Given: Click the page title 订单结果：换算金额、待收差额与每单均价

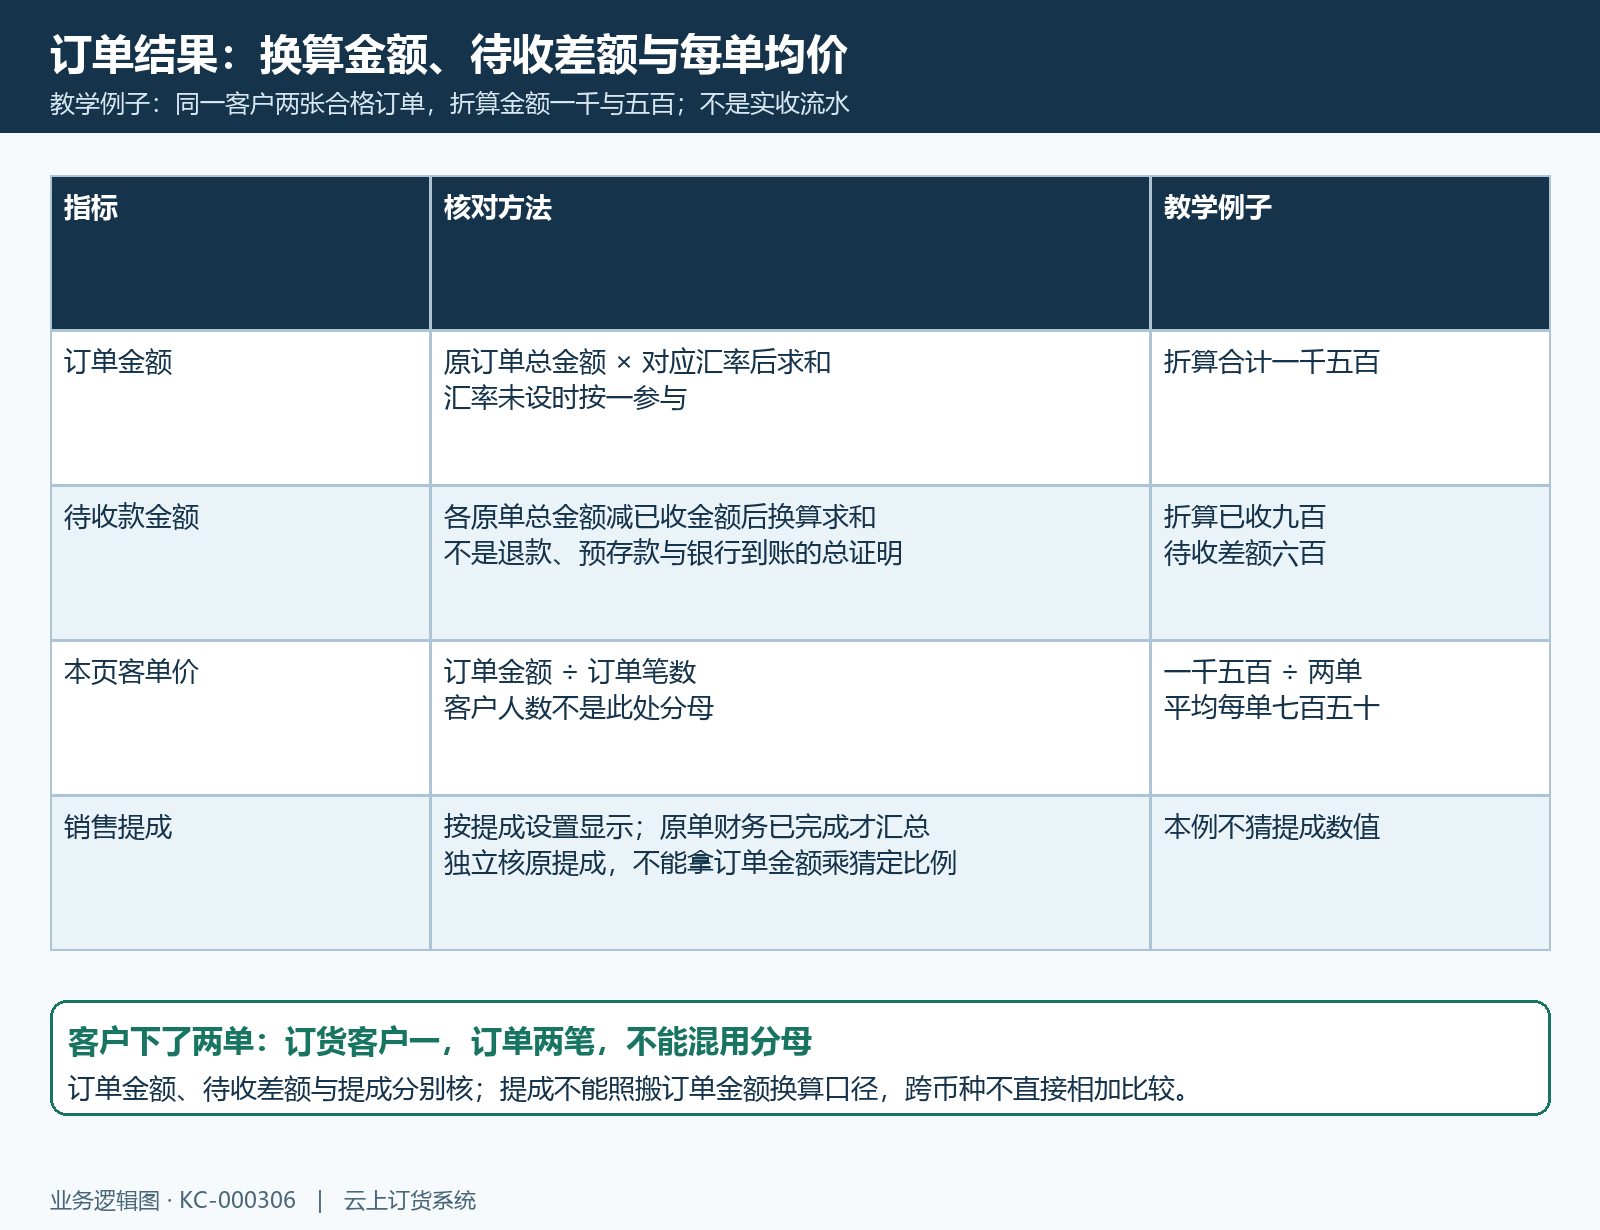Looking at the screenshot, I should tap(449, 54).
